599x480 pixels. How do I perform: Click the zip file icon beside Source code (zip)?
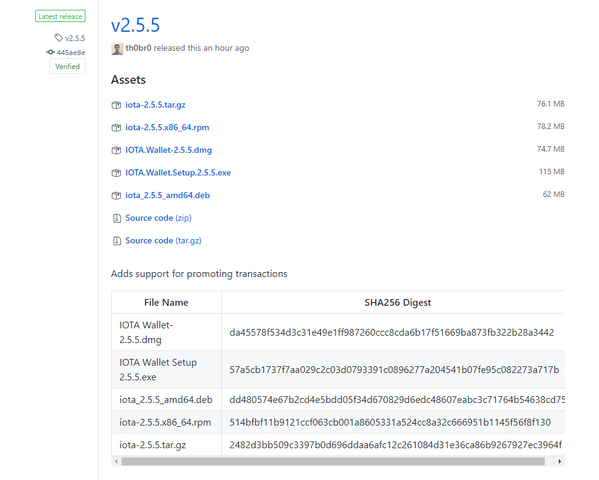pyautogui.click(x=117, y=218)
